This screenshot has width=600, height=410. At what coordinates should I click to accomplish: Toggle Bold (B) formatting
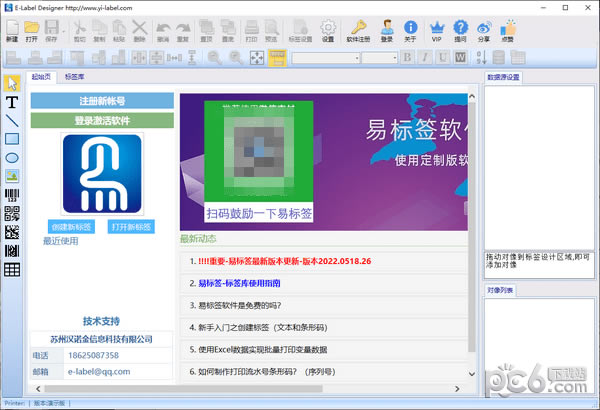tap(407, 58)
